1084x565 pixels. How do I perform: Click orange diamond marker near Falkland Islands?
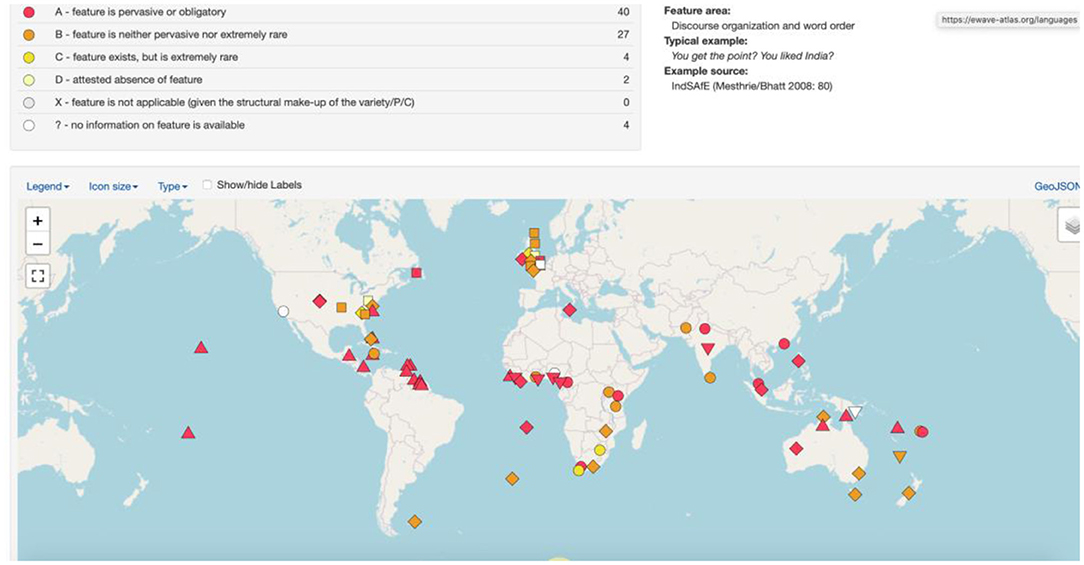[x=415, y=521]
